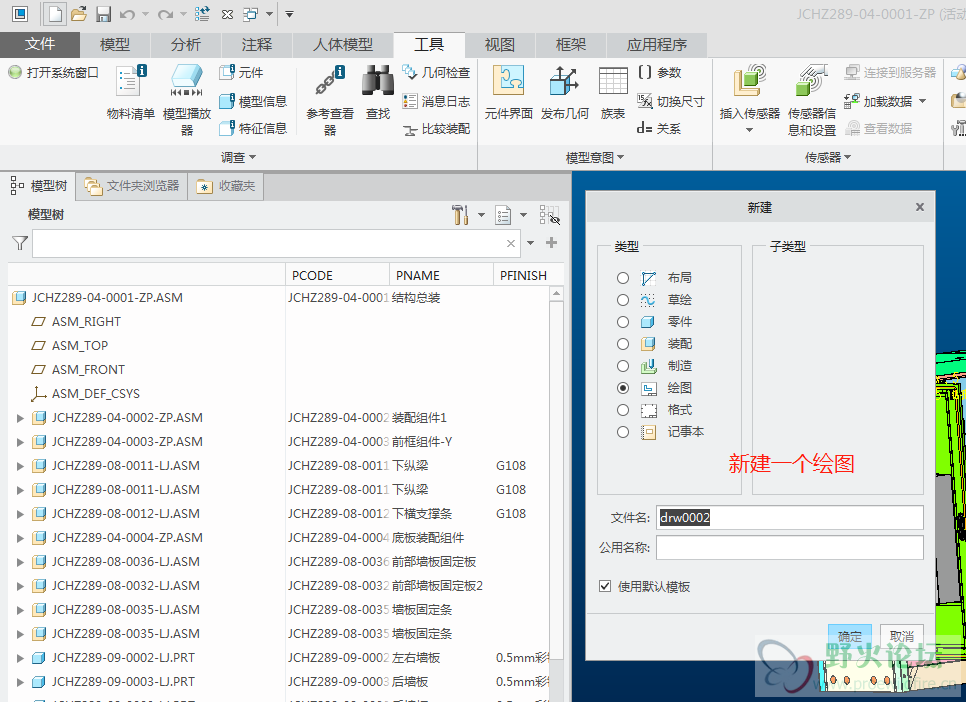Image resolution: width=966 pixels, height=702 pixels.
Task: Switch to 模型 ribbon tab
Action: [115, 44]
